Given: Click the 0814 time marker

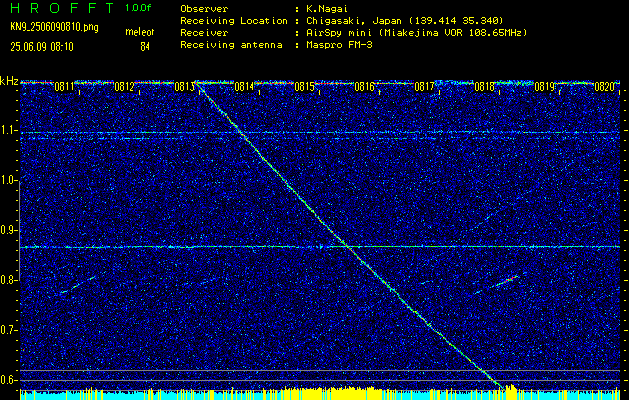Looking at the screenshot, I should [x=244, y=87].
